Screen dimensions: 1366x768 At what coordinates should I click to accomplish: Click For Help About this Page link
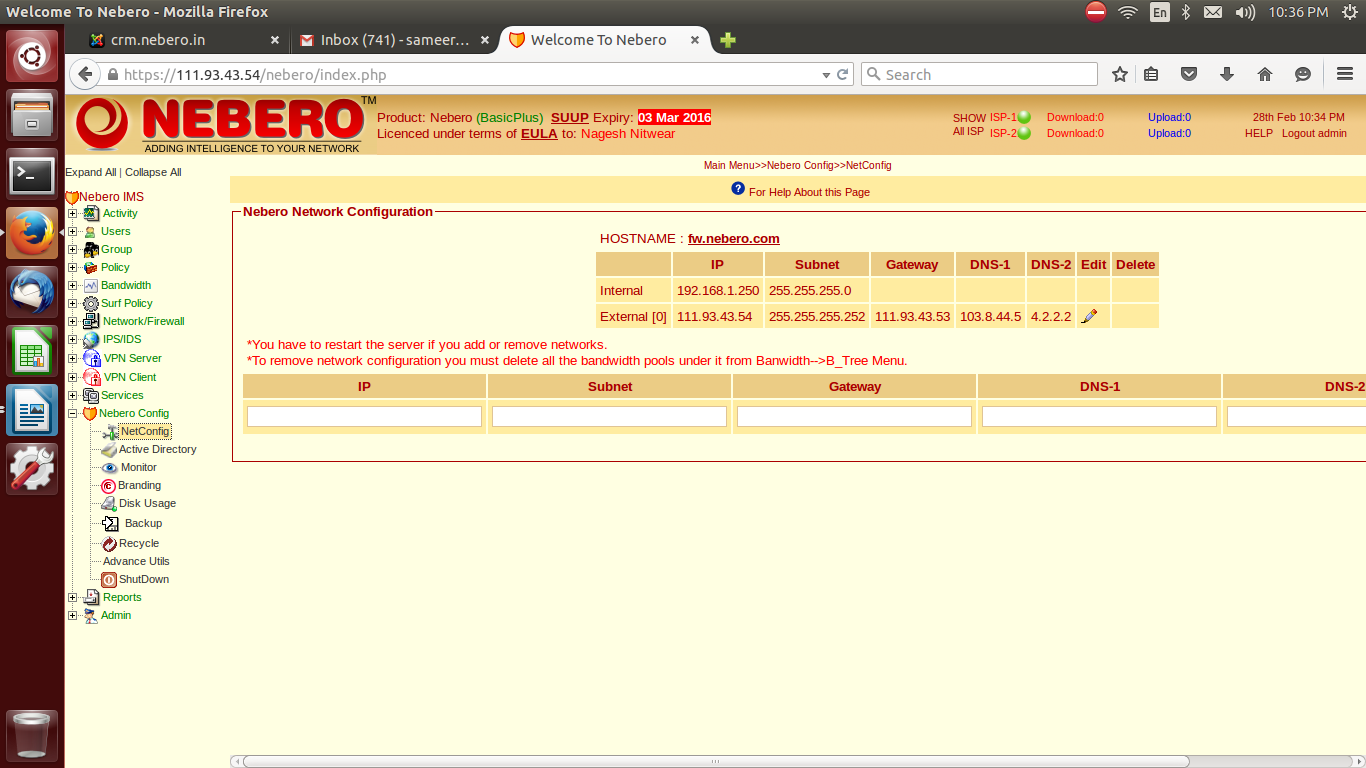[809, 192]
